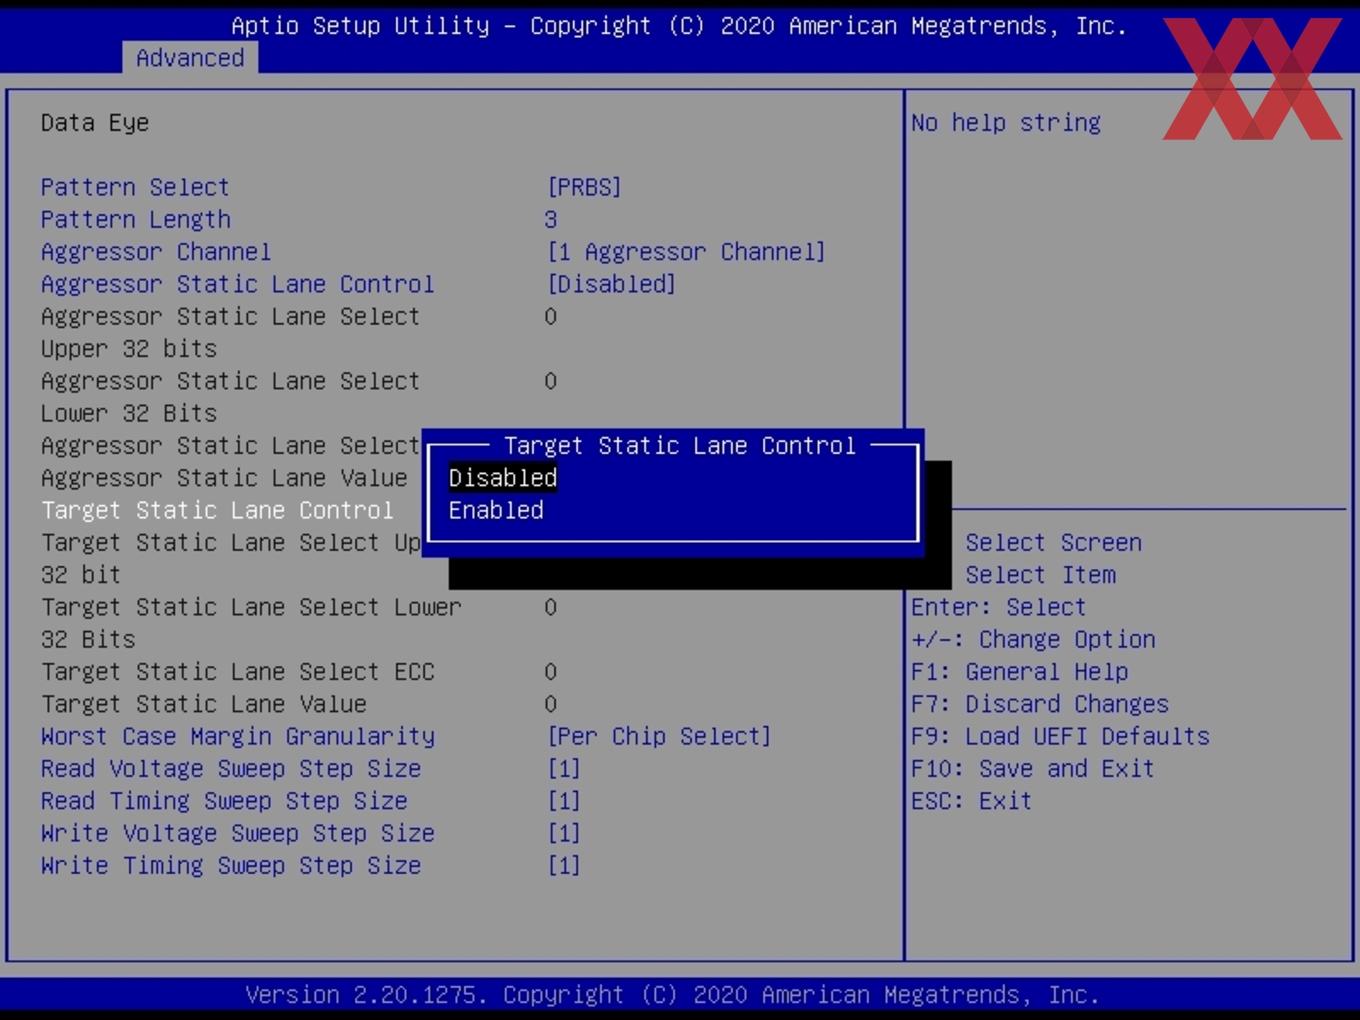Click the Target Static Lane Control popup title
This screenshot has height=1020, width=1360.
click(x=680, y=445)
